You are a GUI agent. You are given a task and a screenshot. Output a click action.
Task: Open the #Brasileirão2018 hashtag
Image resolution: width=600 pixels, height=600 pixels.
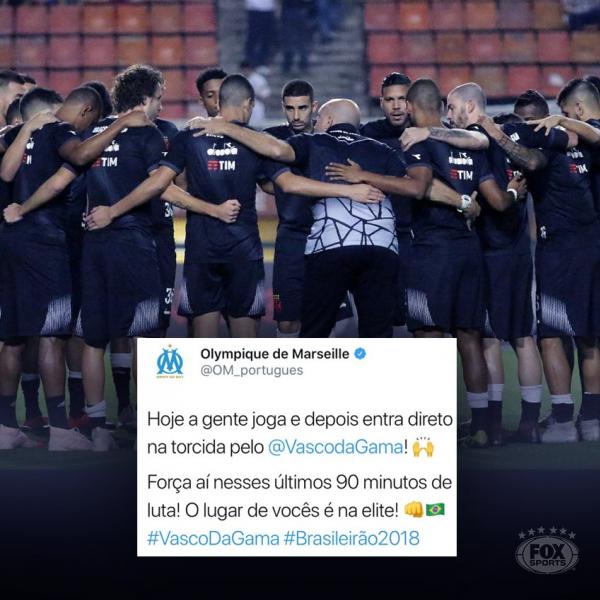(351, 538)
